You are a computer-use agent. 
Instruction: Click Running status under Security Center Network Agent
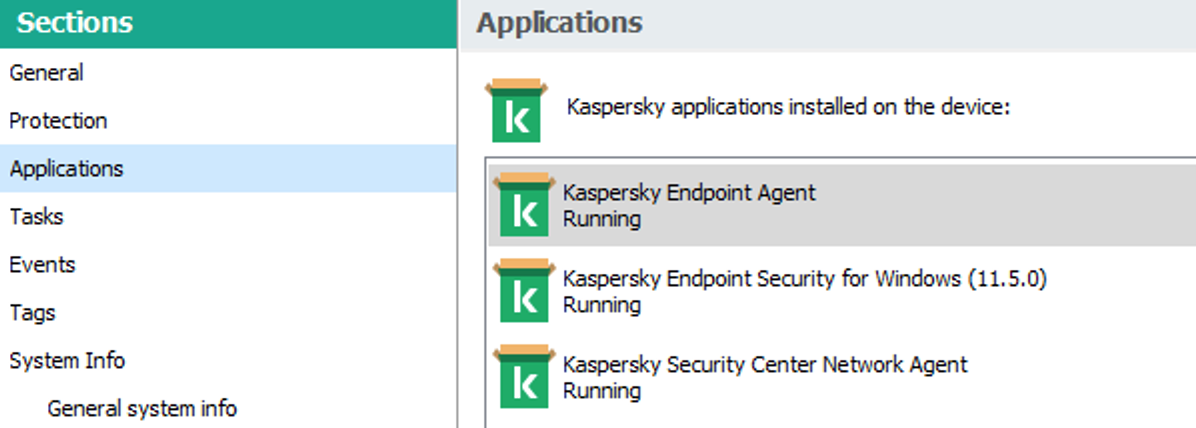pyautogui.click(x=602, y=390)
